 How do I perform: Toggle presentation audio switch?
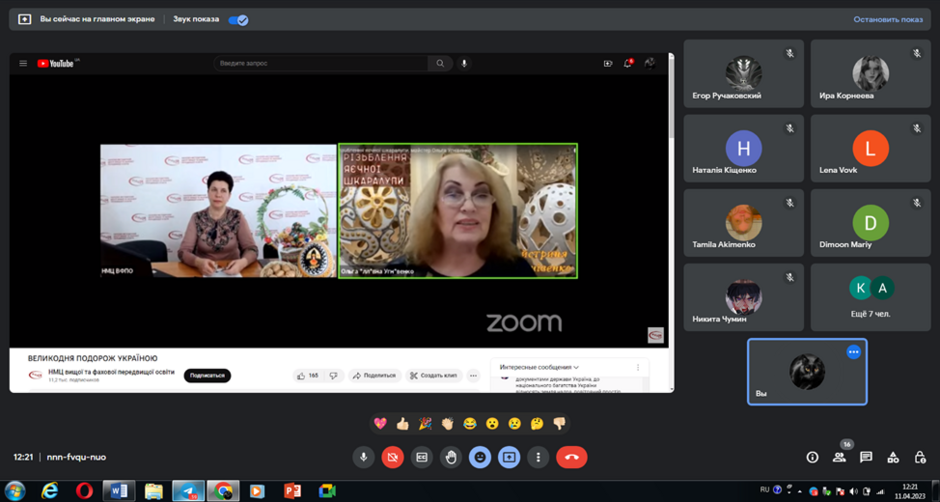[239, 20]
